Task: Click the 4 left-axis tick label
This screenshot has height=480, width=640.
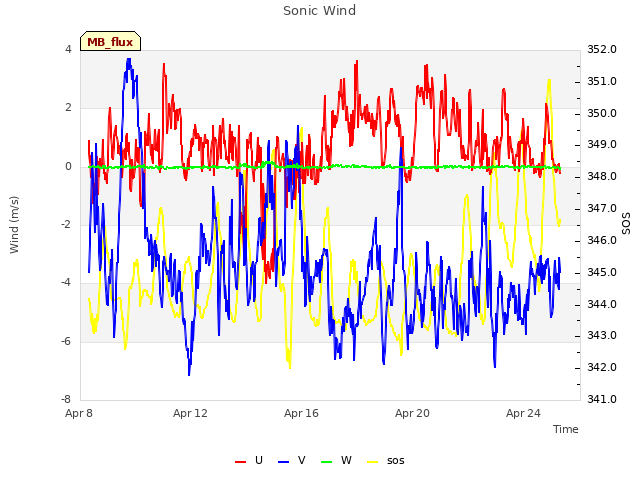Action: coord(68,49)
